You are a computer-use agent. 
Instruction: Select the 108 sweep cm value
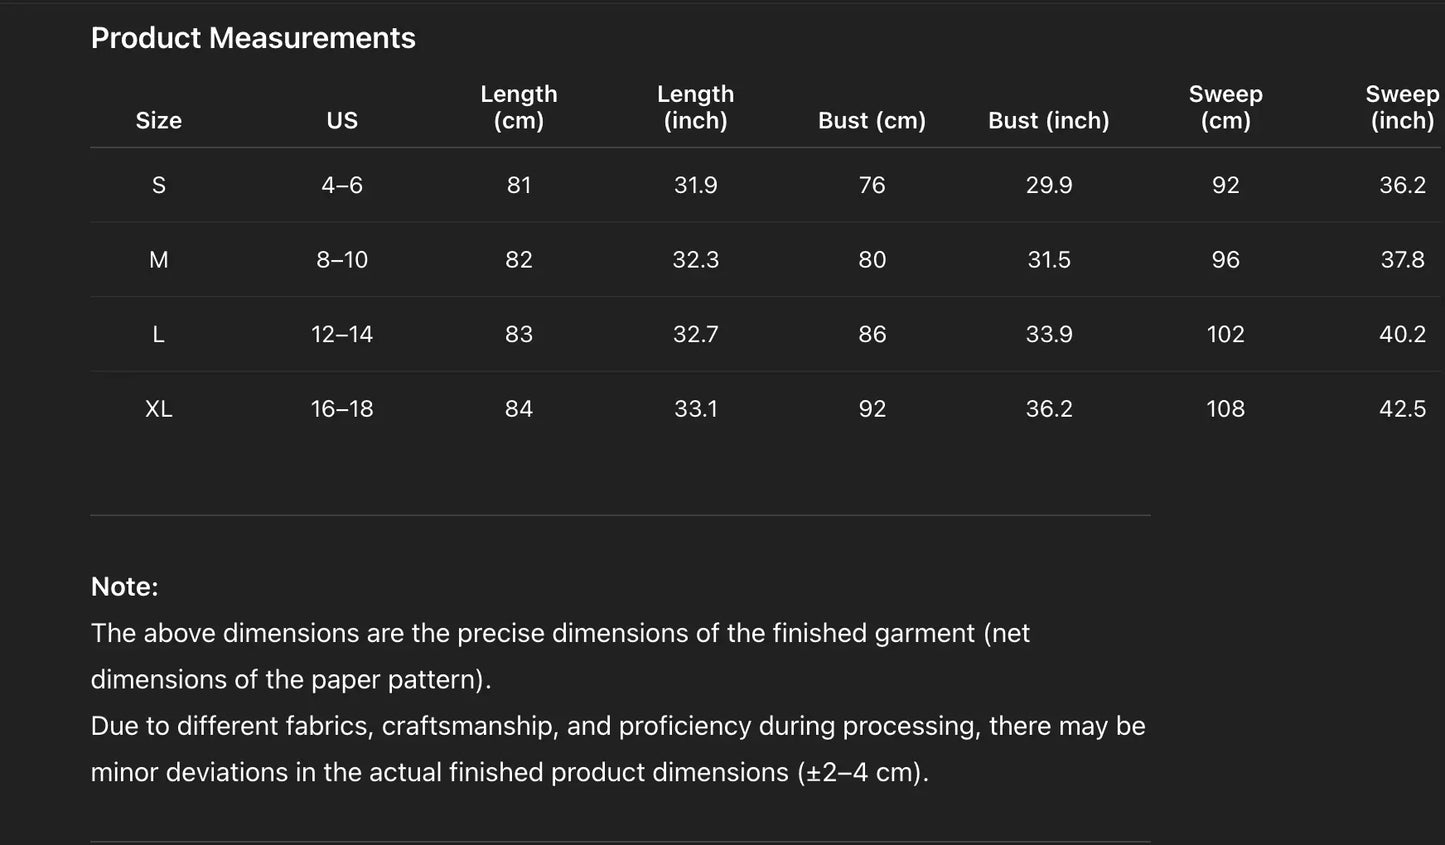(1226, 409)
